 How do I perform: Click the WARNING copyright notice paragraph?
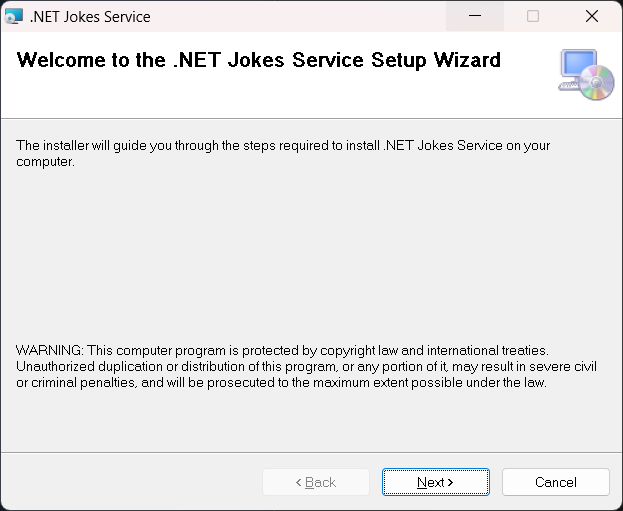306,366
